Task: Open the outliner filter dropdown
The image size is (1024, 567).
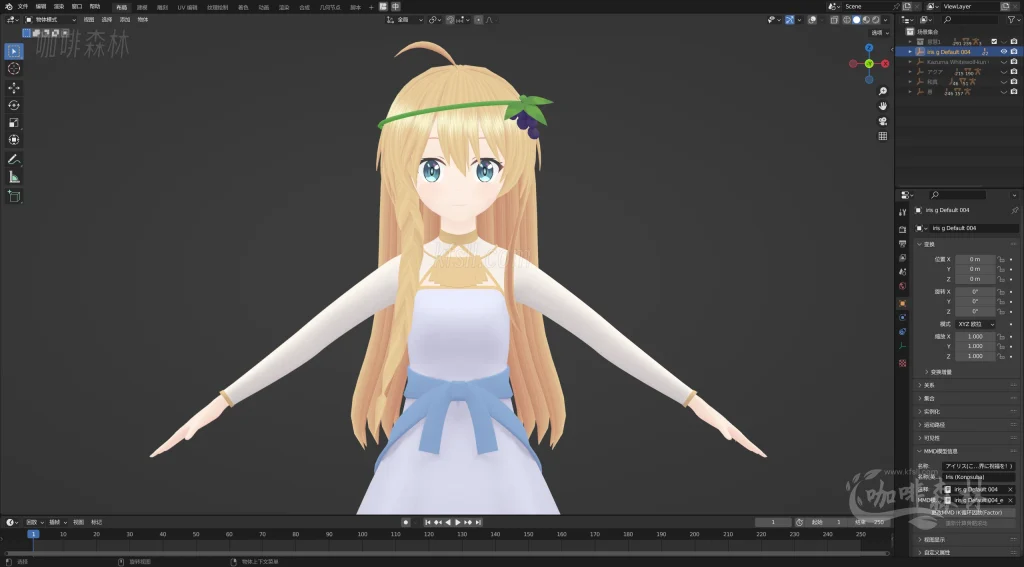Action: pos(1013,20)
